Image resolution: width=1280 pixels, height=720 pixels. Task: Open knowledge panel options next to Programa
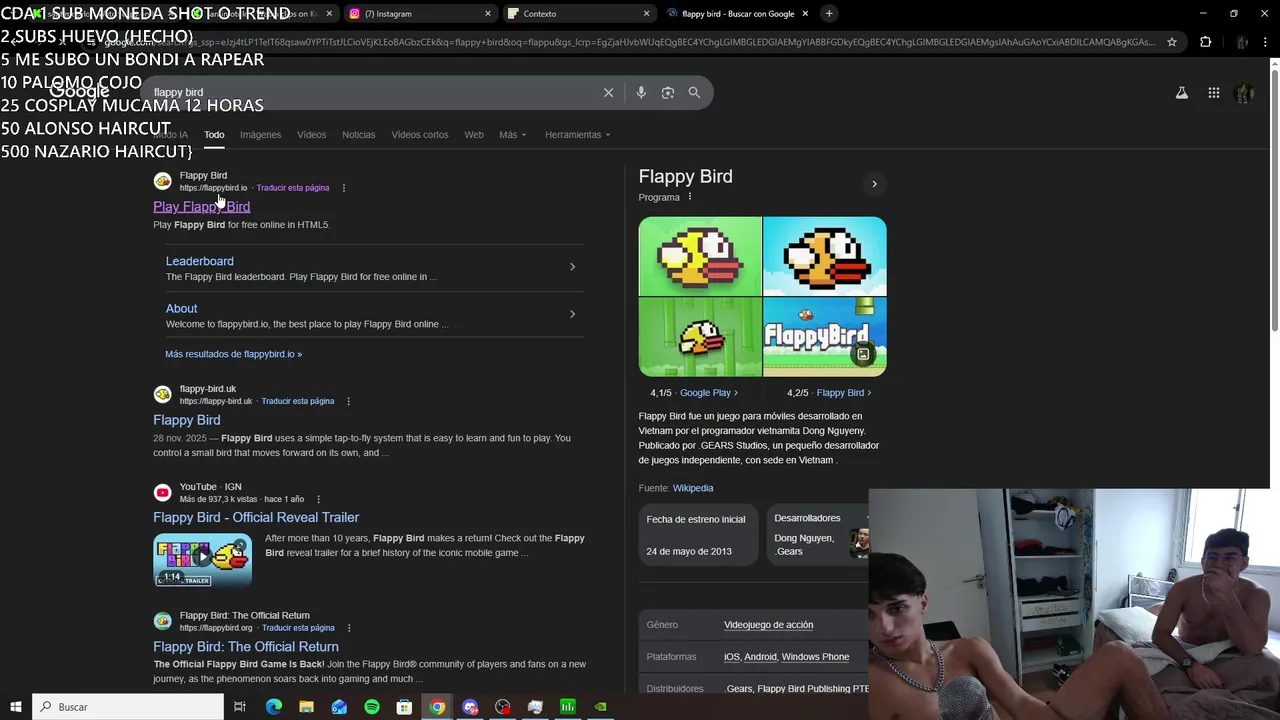(689, 197)
